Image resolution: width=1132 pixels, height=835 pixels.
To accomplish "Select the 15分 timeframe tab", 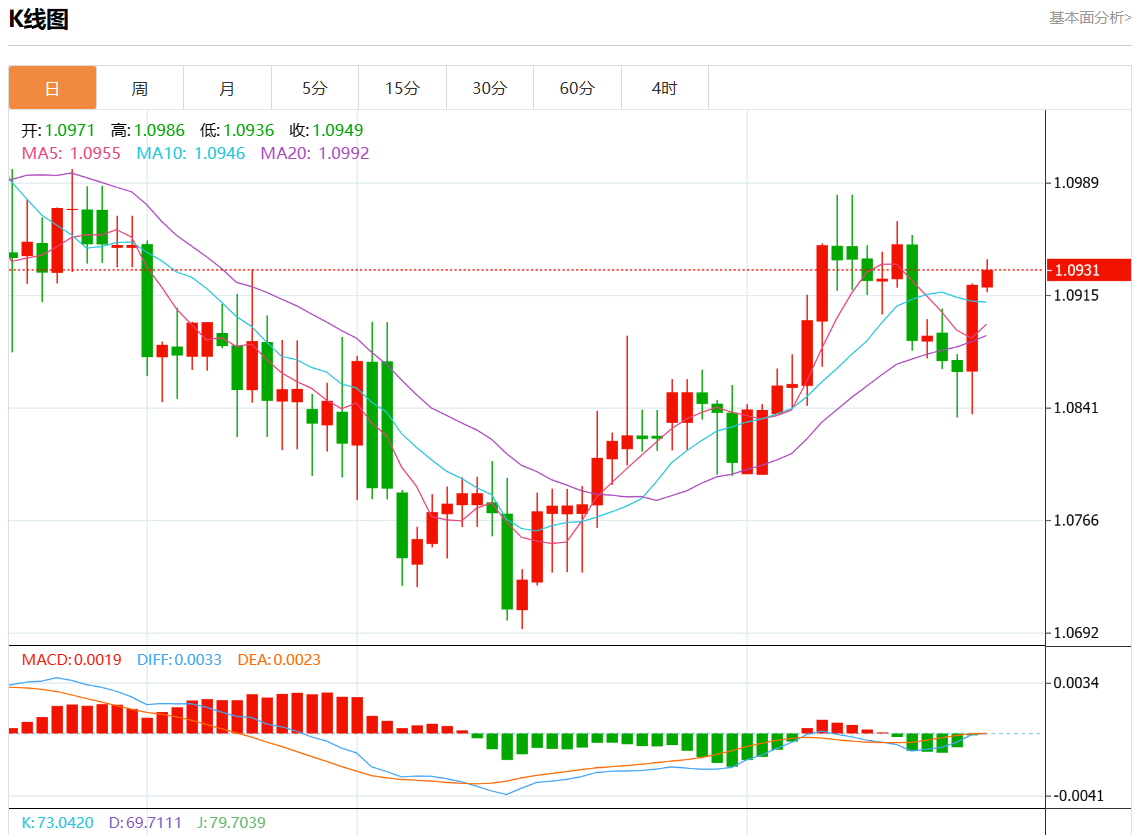I will [402, 88].
